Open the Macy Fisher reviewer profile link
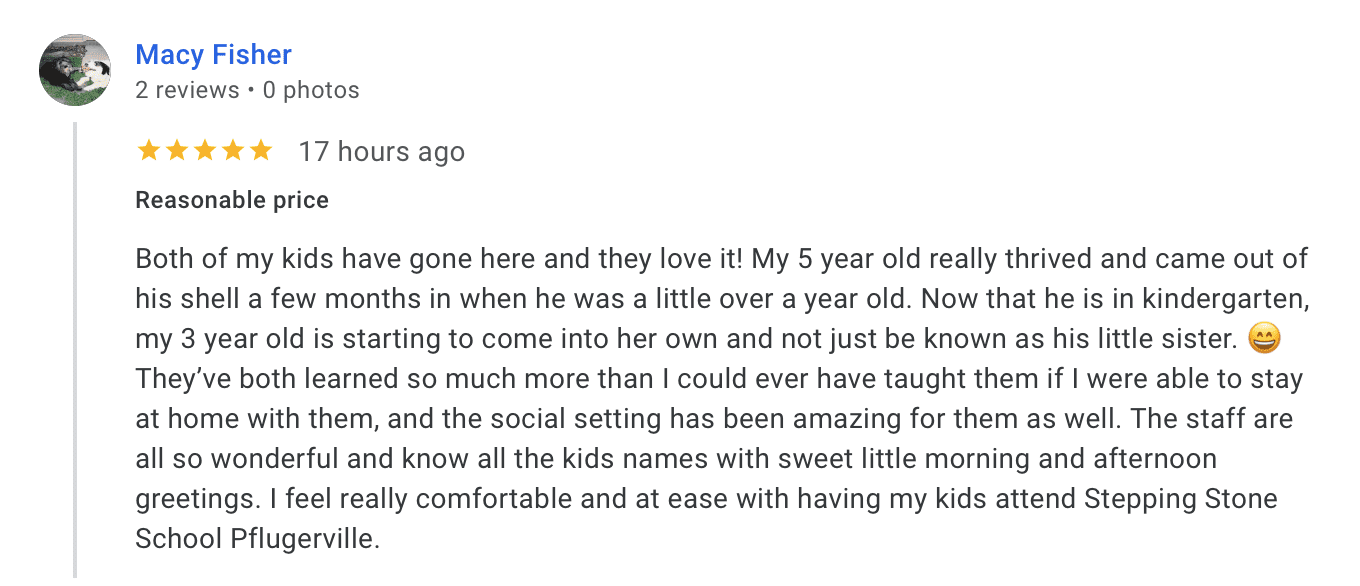Screen dimensions: 1360x586 click(x=213, y=54)
